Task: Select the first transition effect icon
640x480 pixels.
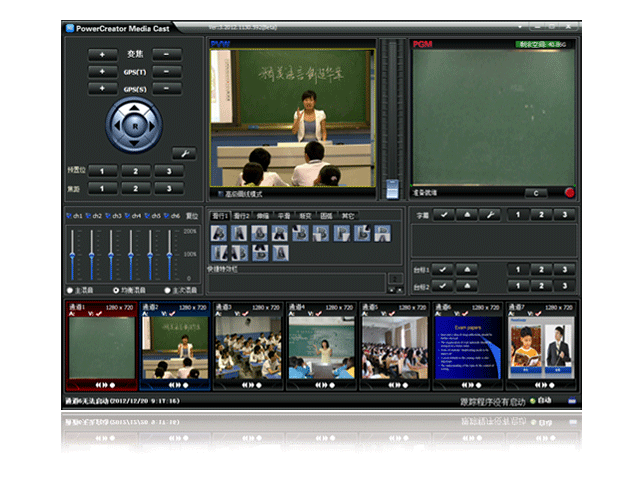Action: [x=219, y=233]
